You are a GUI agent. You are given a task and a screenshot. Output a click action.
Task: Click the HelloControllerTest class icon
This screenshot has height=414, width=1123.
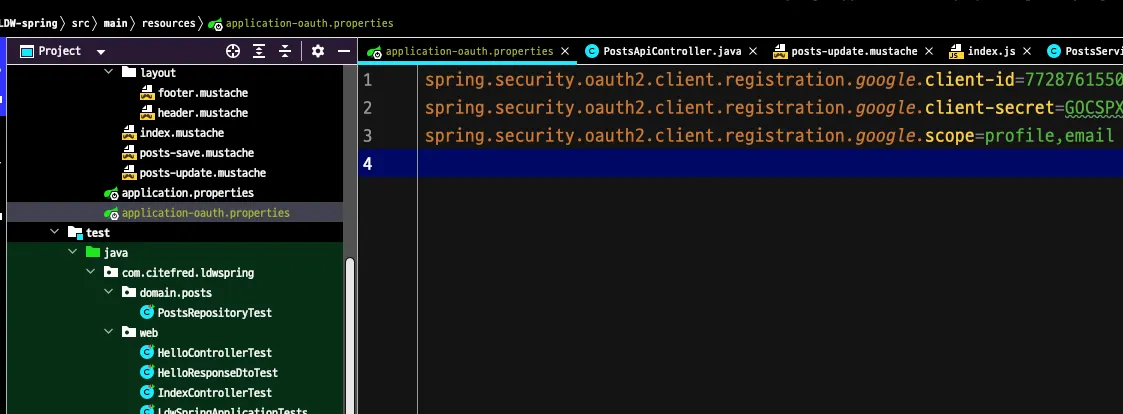[x=147, y=352]
